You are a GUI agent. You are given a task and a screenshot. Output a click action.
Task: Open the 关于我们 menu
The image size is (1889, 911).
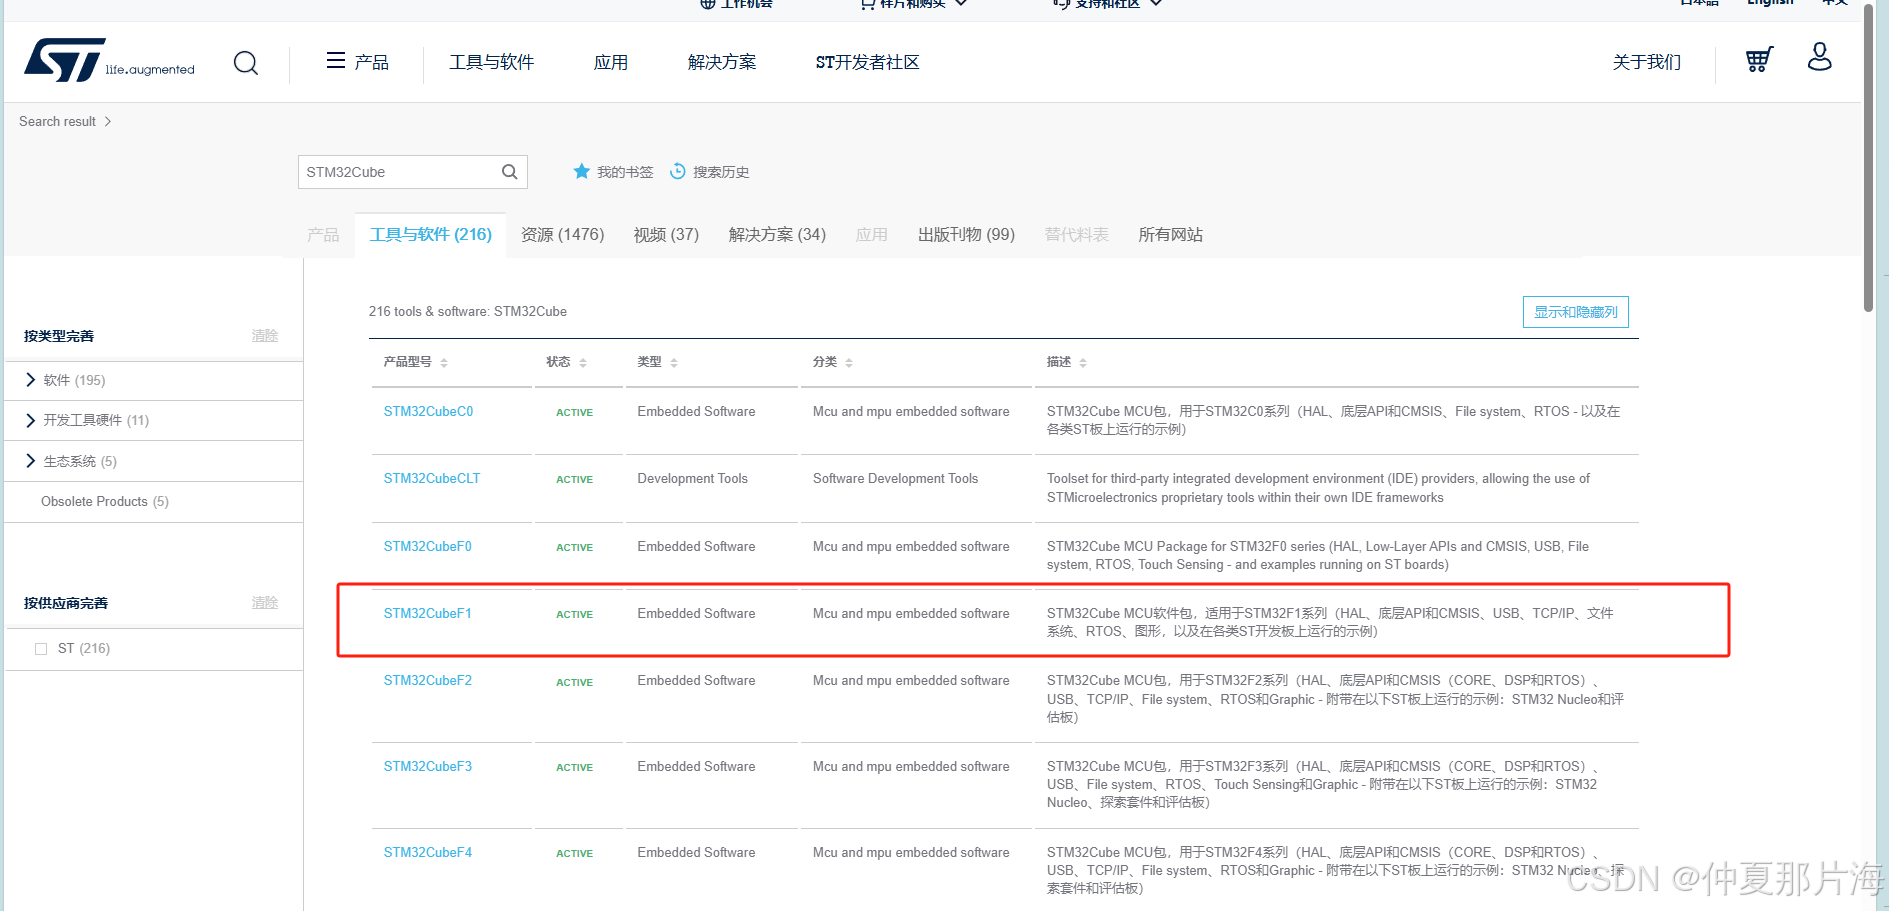(x=1646, y=62)
